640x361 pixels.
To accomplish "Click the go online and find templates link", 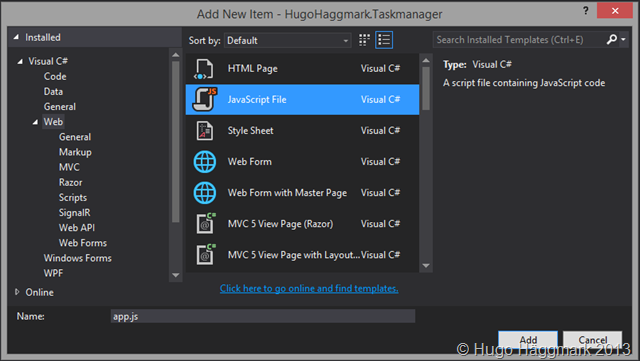I will point(309,288).
